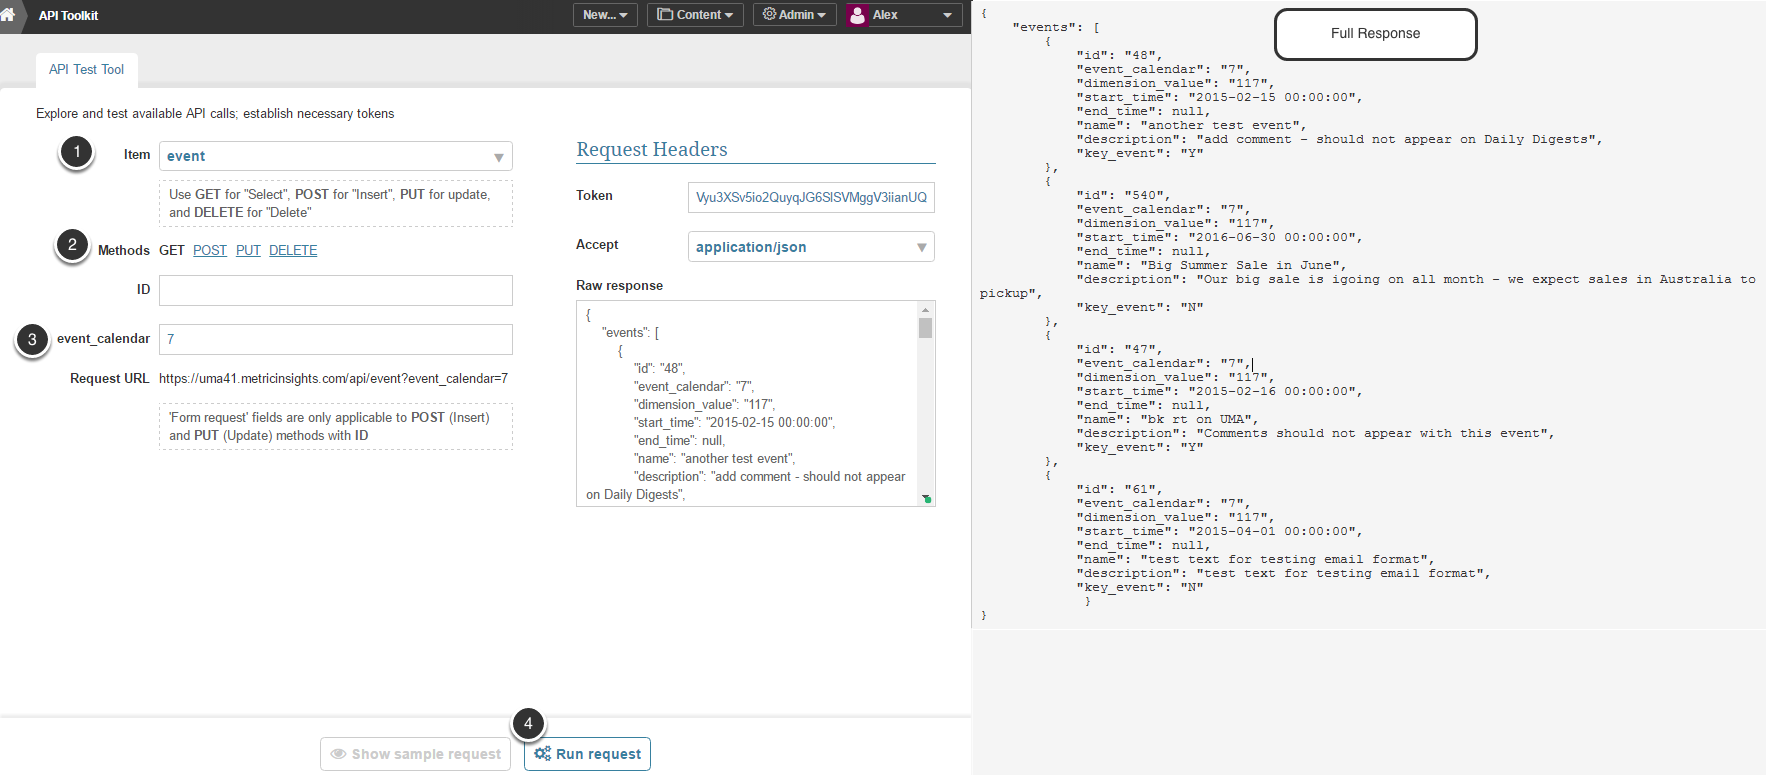Viewport: 1766px width, 775px height.
Task: Click the resize handle of Raw response box
Action: tap(927, 498)
